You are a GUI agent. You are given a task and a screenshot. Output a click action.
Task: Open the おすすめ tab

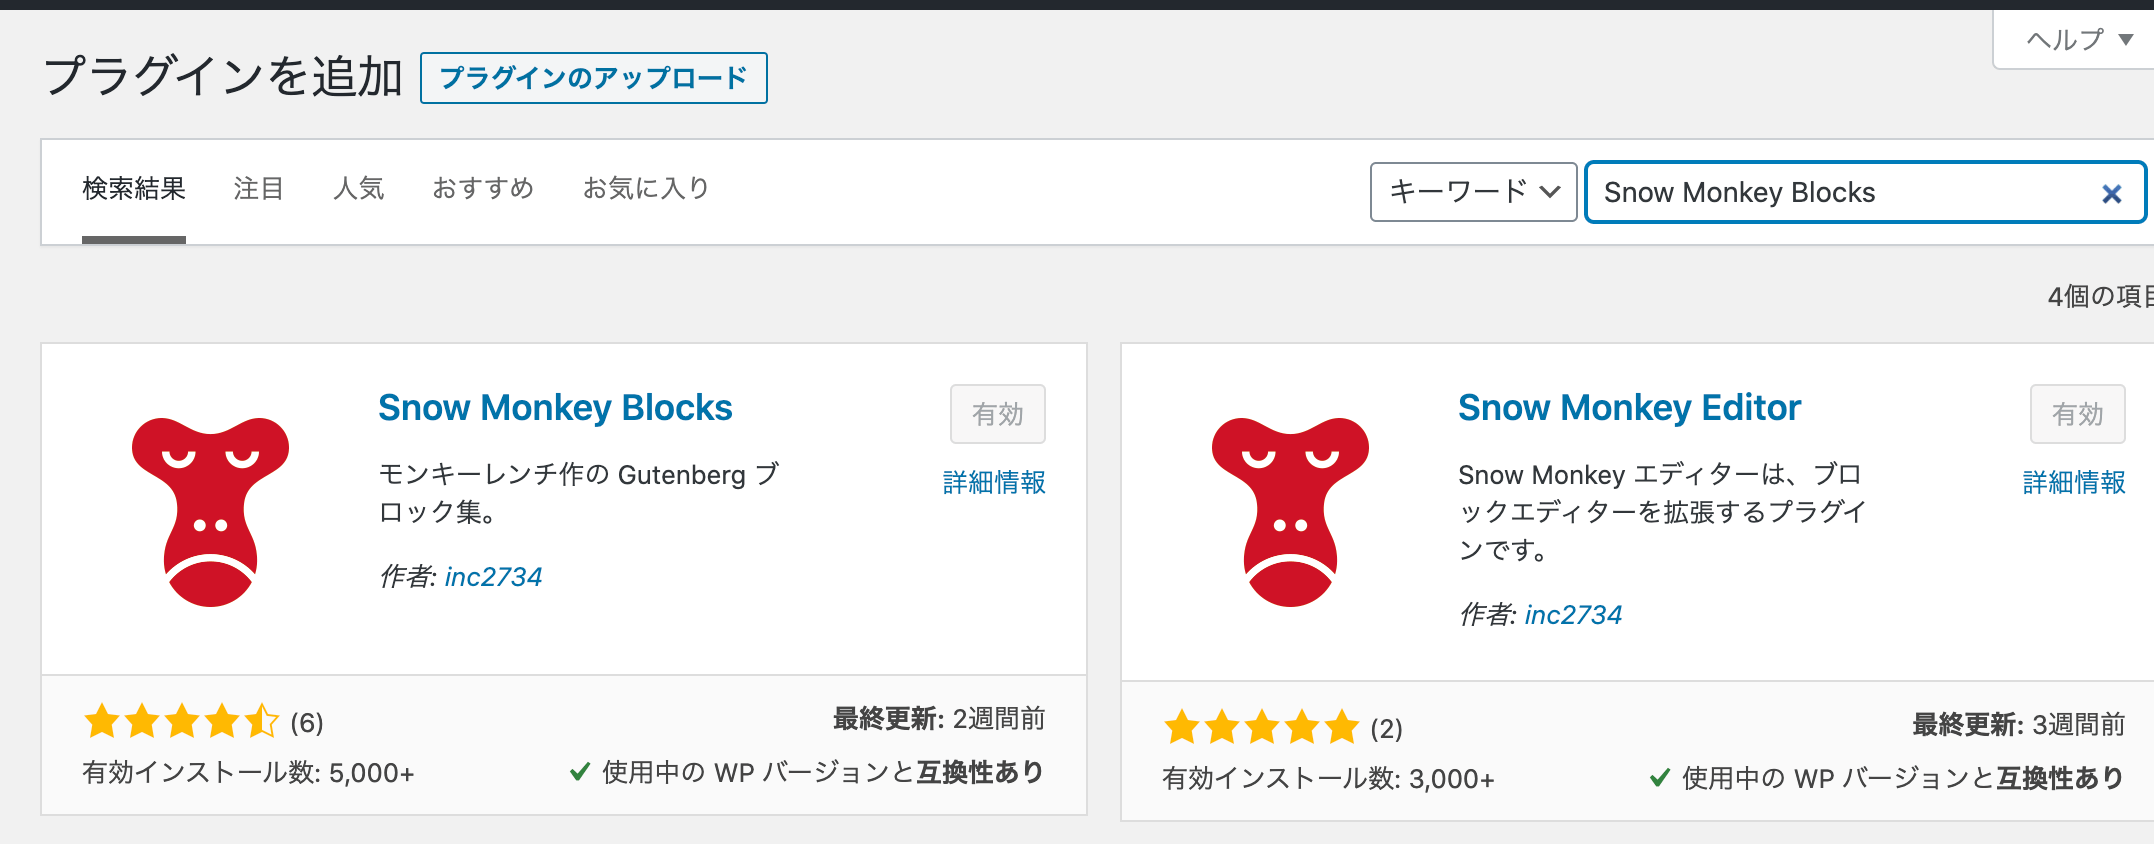pos(483,189)
